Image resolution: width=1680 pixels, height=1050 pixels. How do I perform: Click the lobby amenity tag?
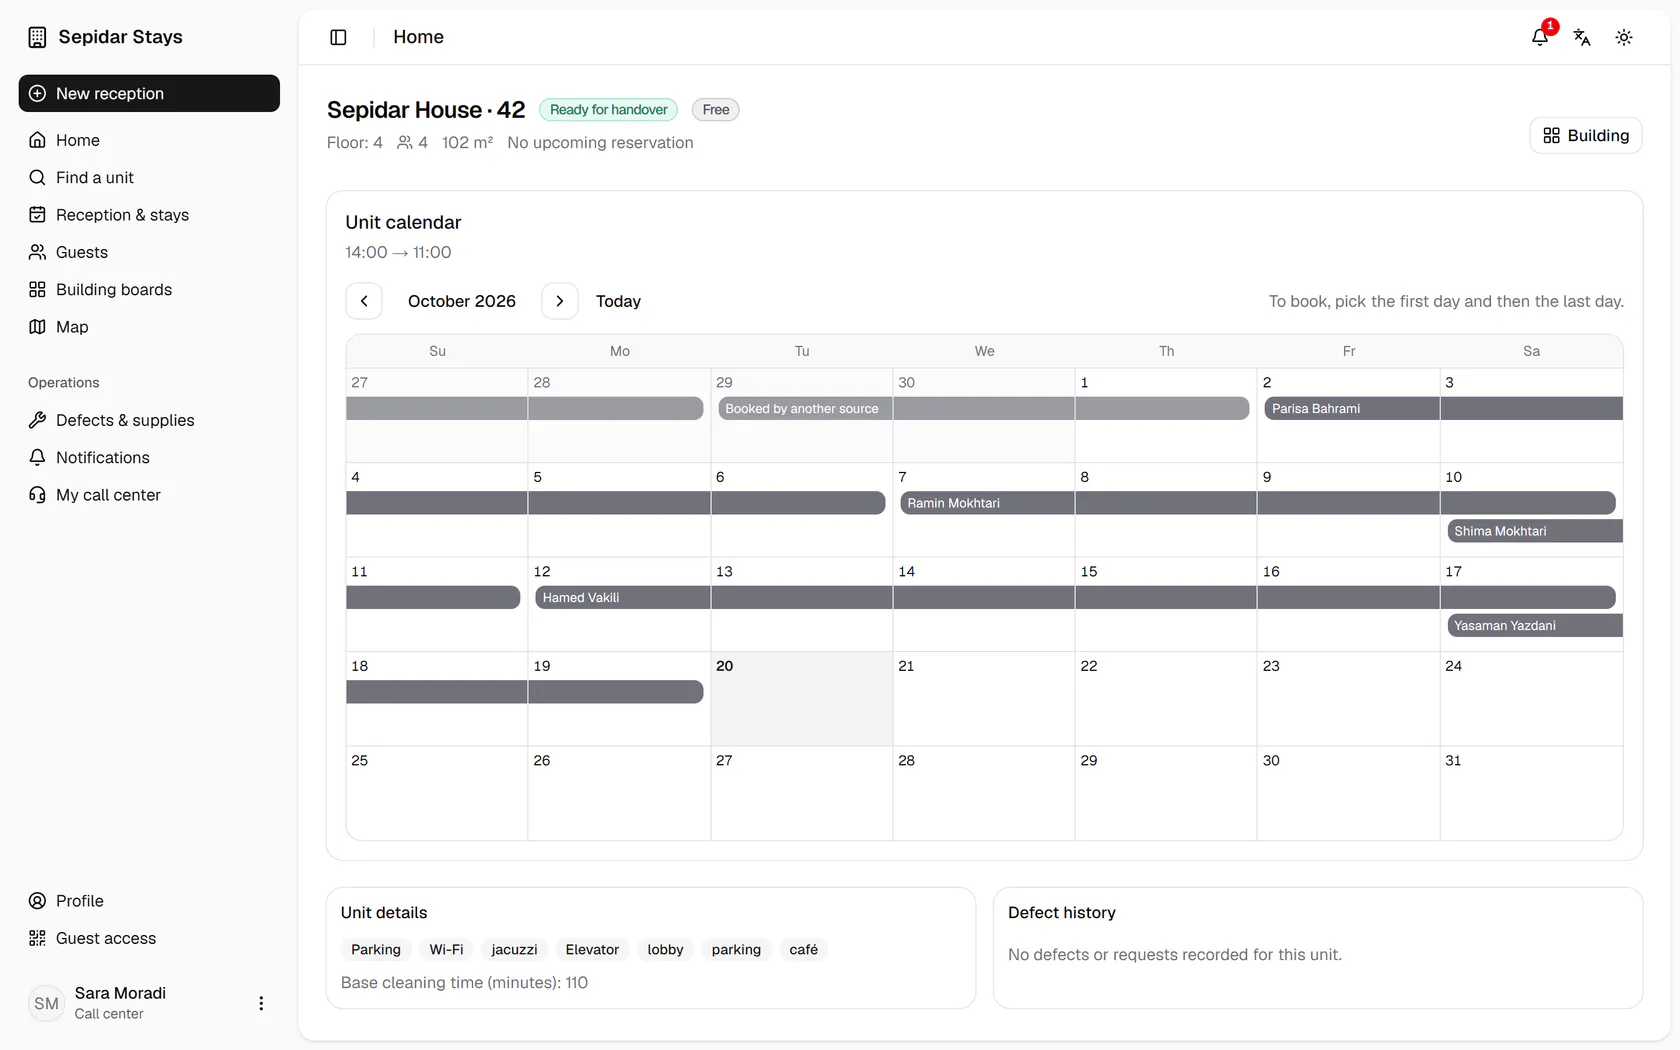(665, 950)
